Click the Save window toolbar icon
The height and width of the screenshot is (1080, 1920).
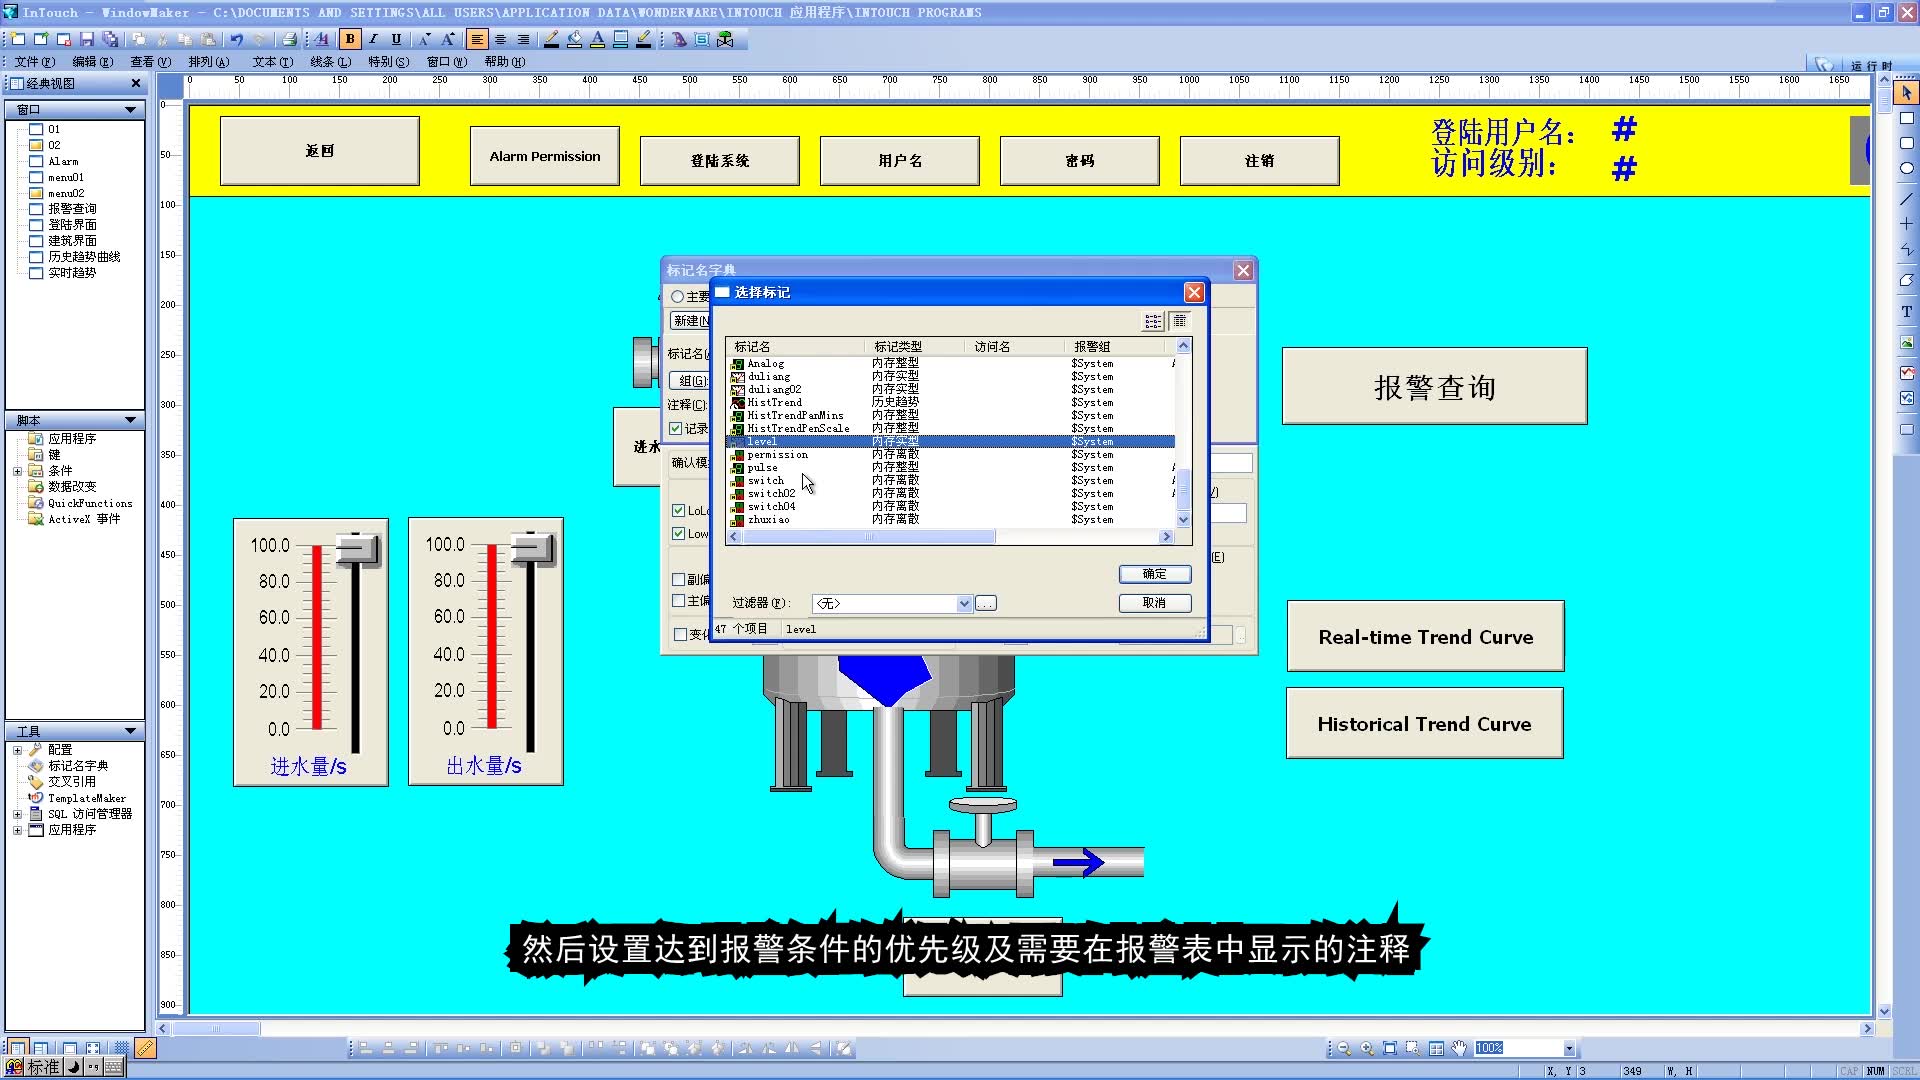pyautogui.click(x=87, y=39)
